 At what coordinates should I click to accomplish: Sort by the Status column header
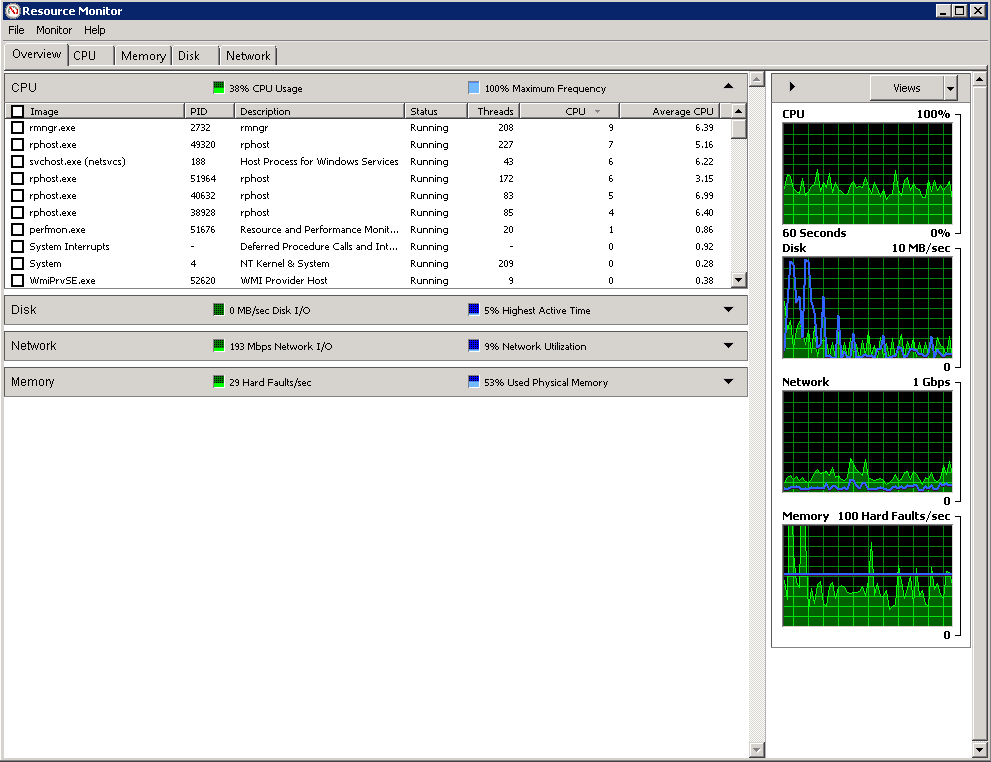tap(436, 111)
